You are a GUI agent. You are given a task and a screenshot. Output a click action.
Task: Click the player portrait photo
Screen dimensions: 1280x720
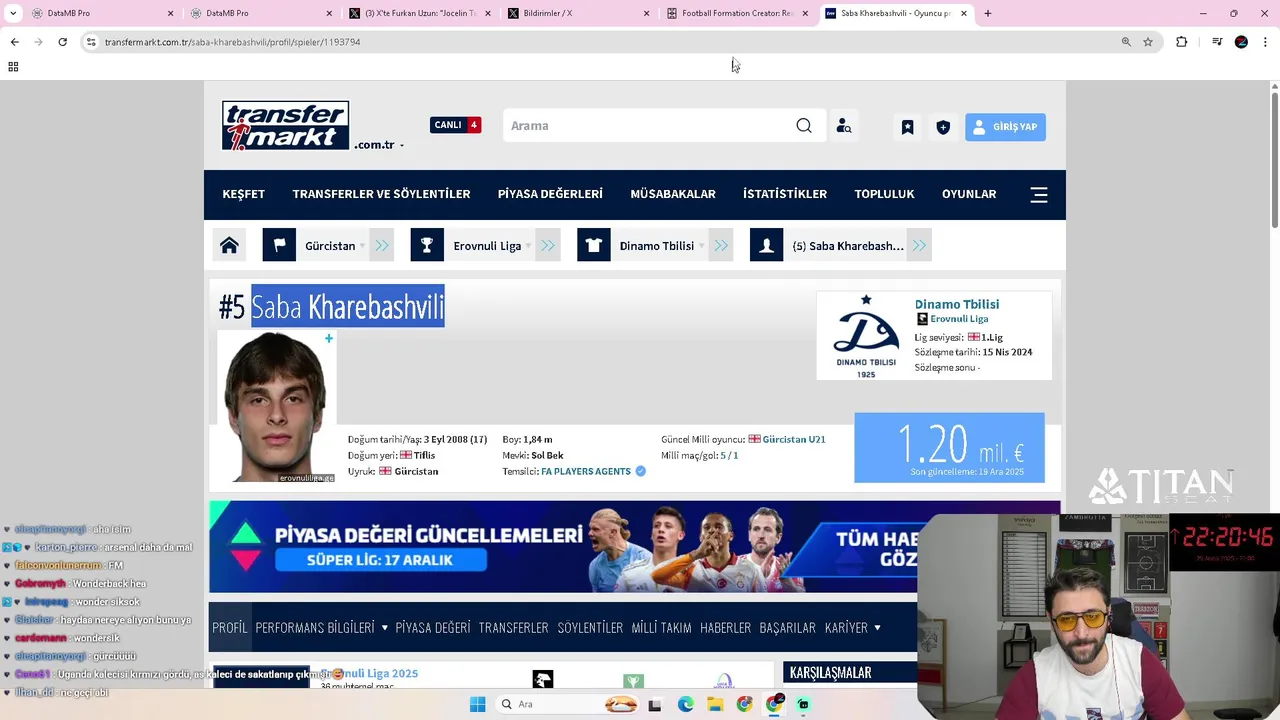(x=277, y=407)
